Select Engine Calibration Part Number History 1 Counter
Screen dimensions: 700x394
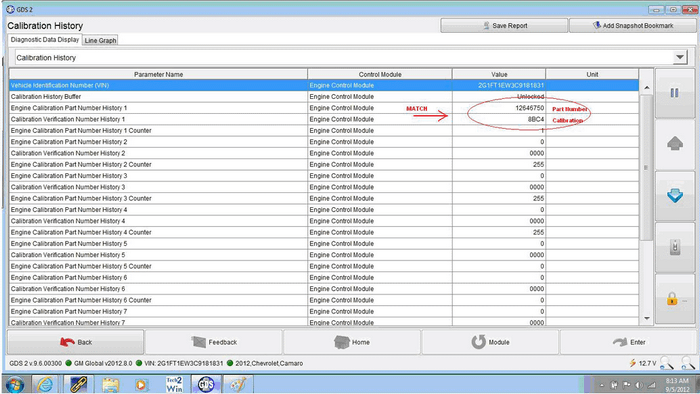click(x=324, y=130)
